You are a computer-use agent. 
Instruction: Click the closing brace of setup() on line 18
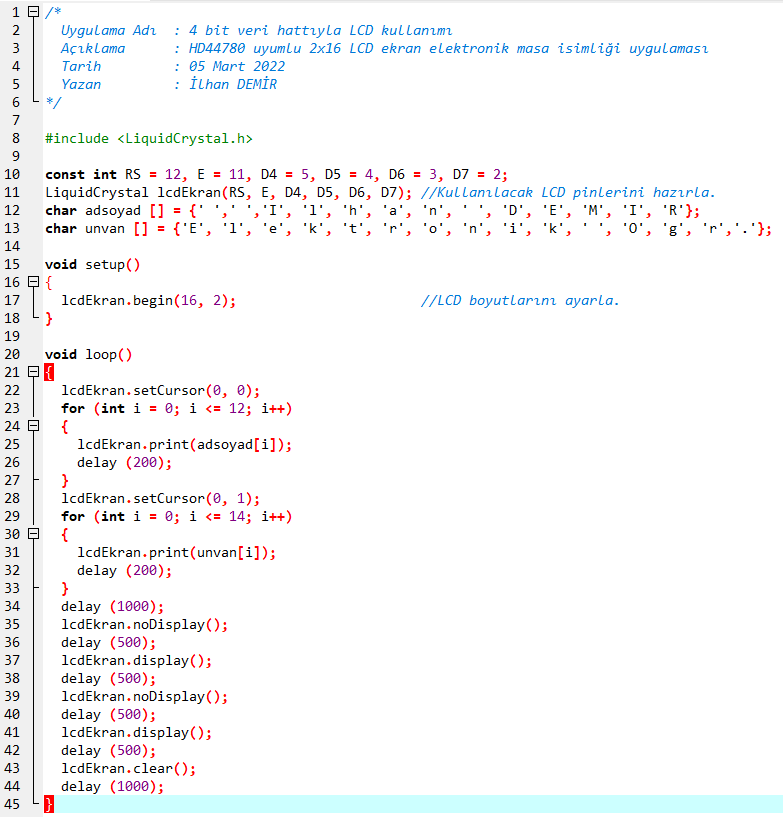(x=49, y=318)
